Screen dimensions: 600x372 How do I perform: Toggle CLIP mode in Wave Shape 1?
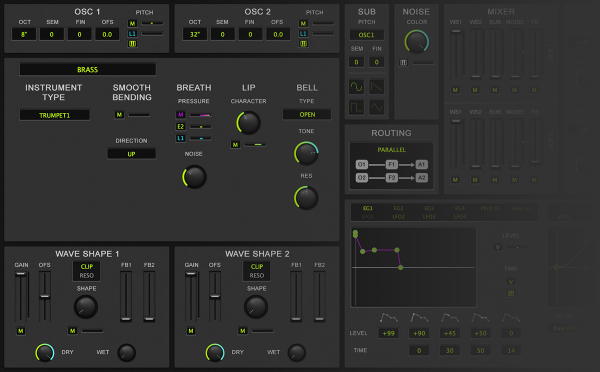point(86,267)
